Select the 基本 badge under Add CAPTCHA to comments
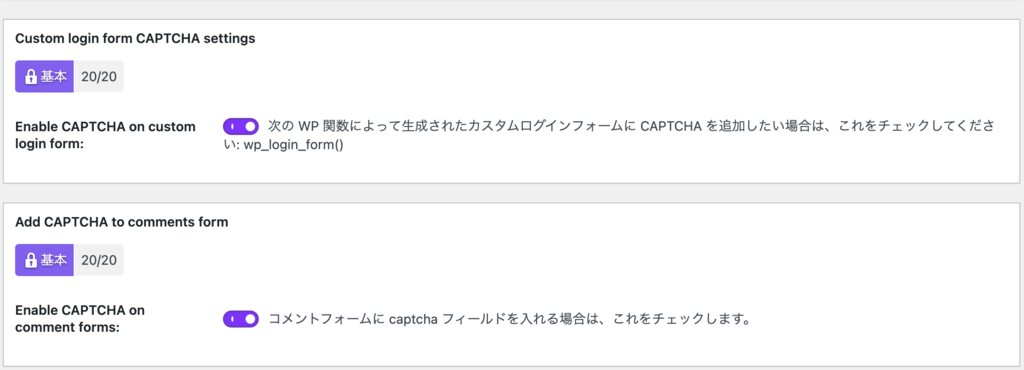The width and height of the screenshot is (1024, 370). [44, 260]
